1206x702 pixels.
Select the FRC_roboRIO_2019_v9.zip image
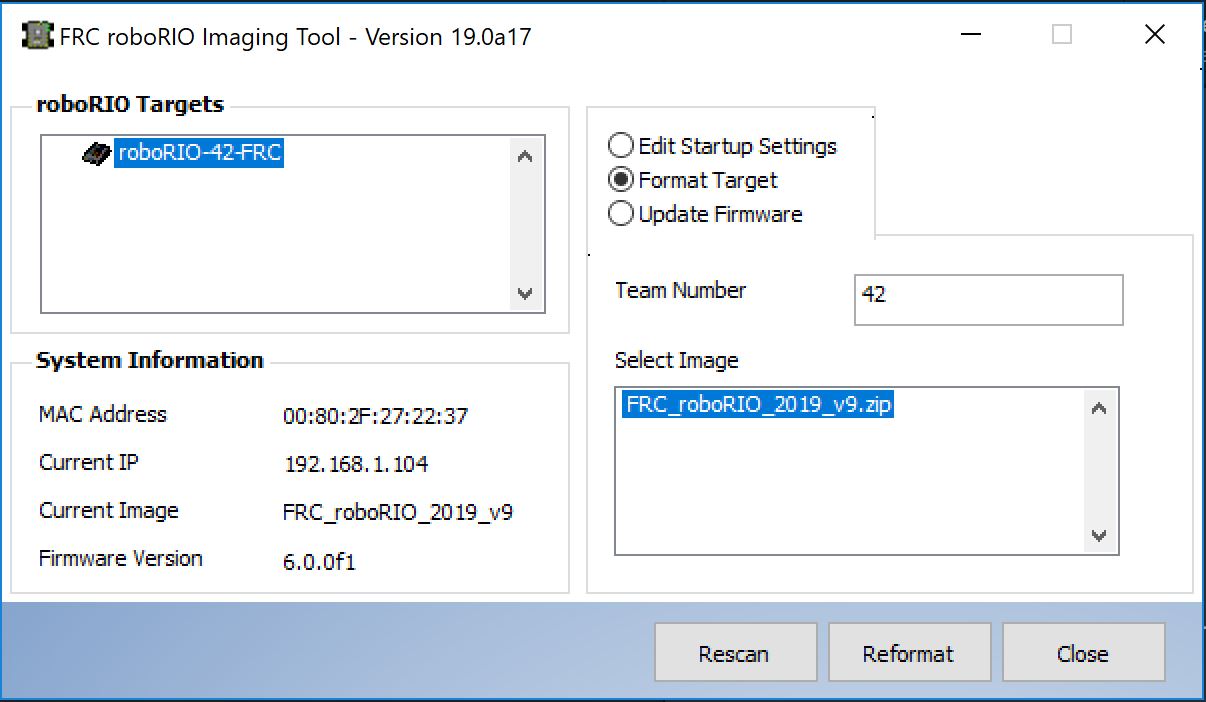757,405
